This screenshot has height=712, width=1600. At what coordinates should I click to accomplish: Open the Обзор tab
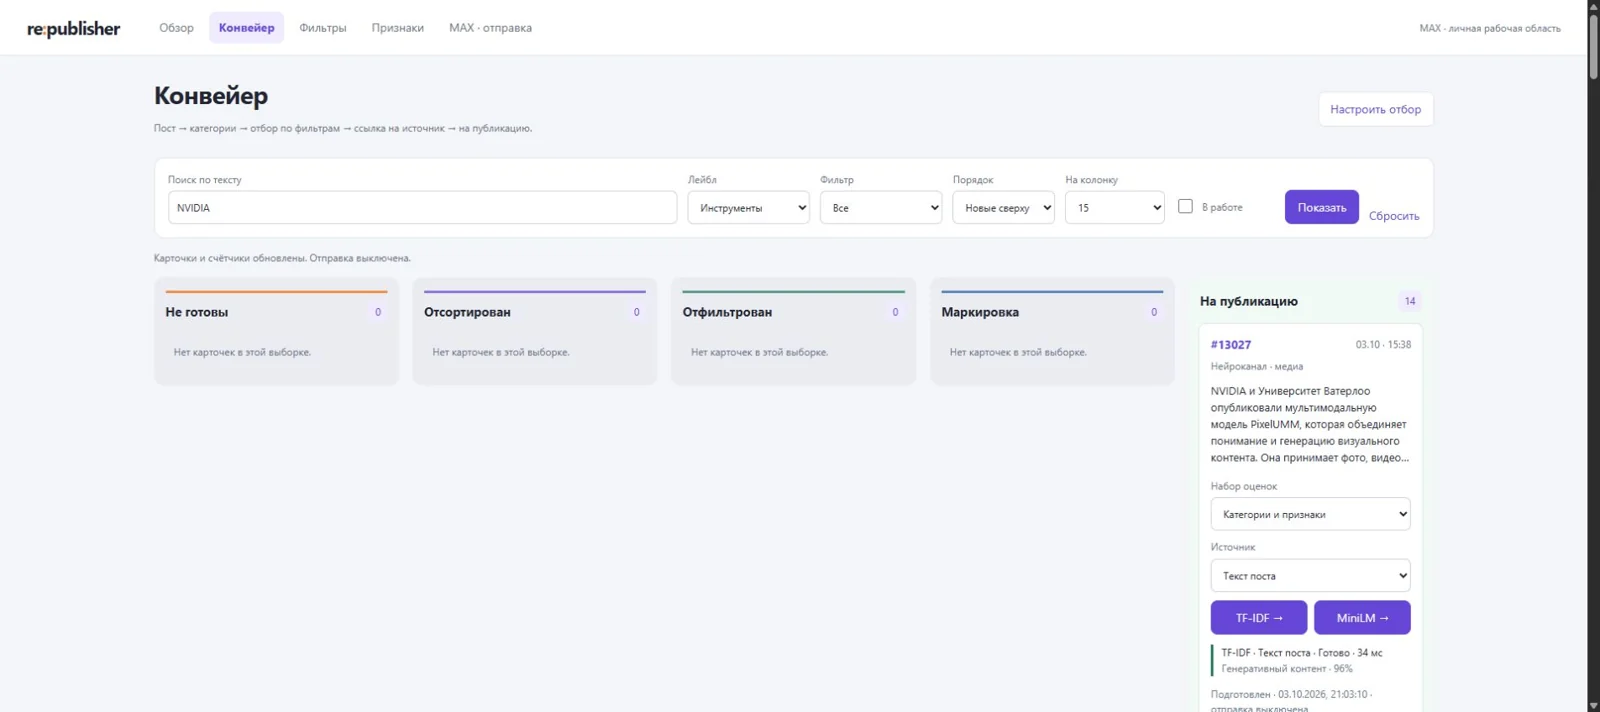(176, 28)
